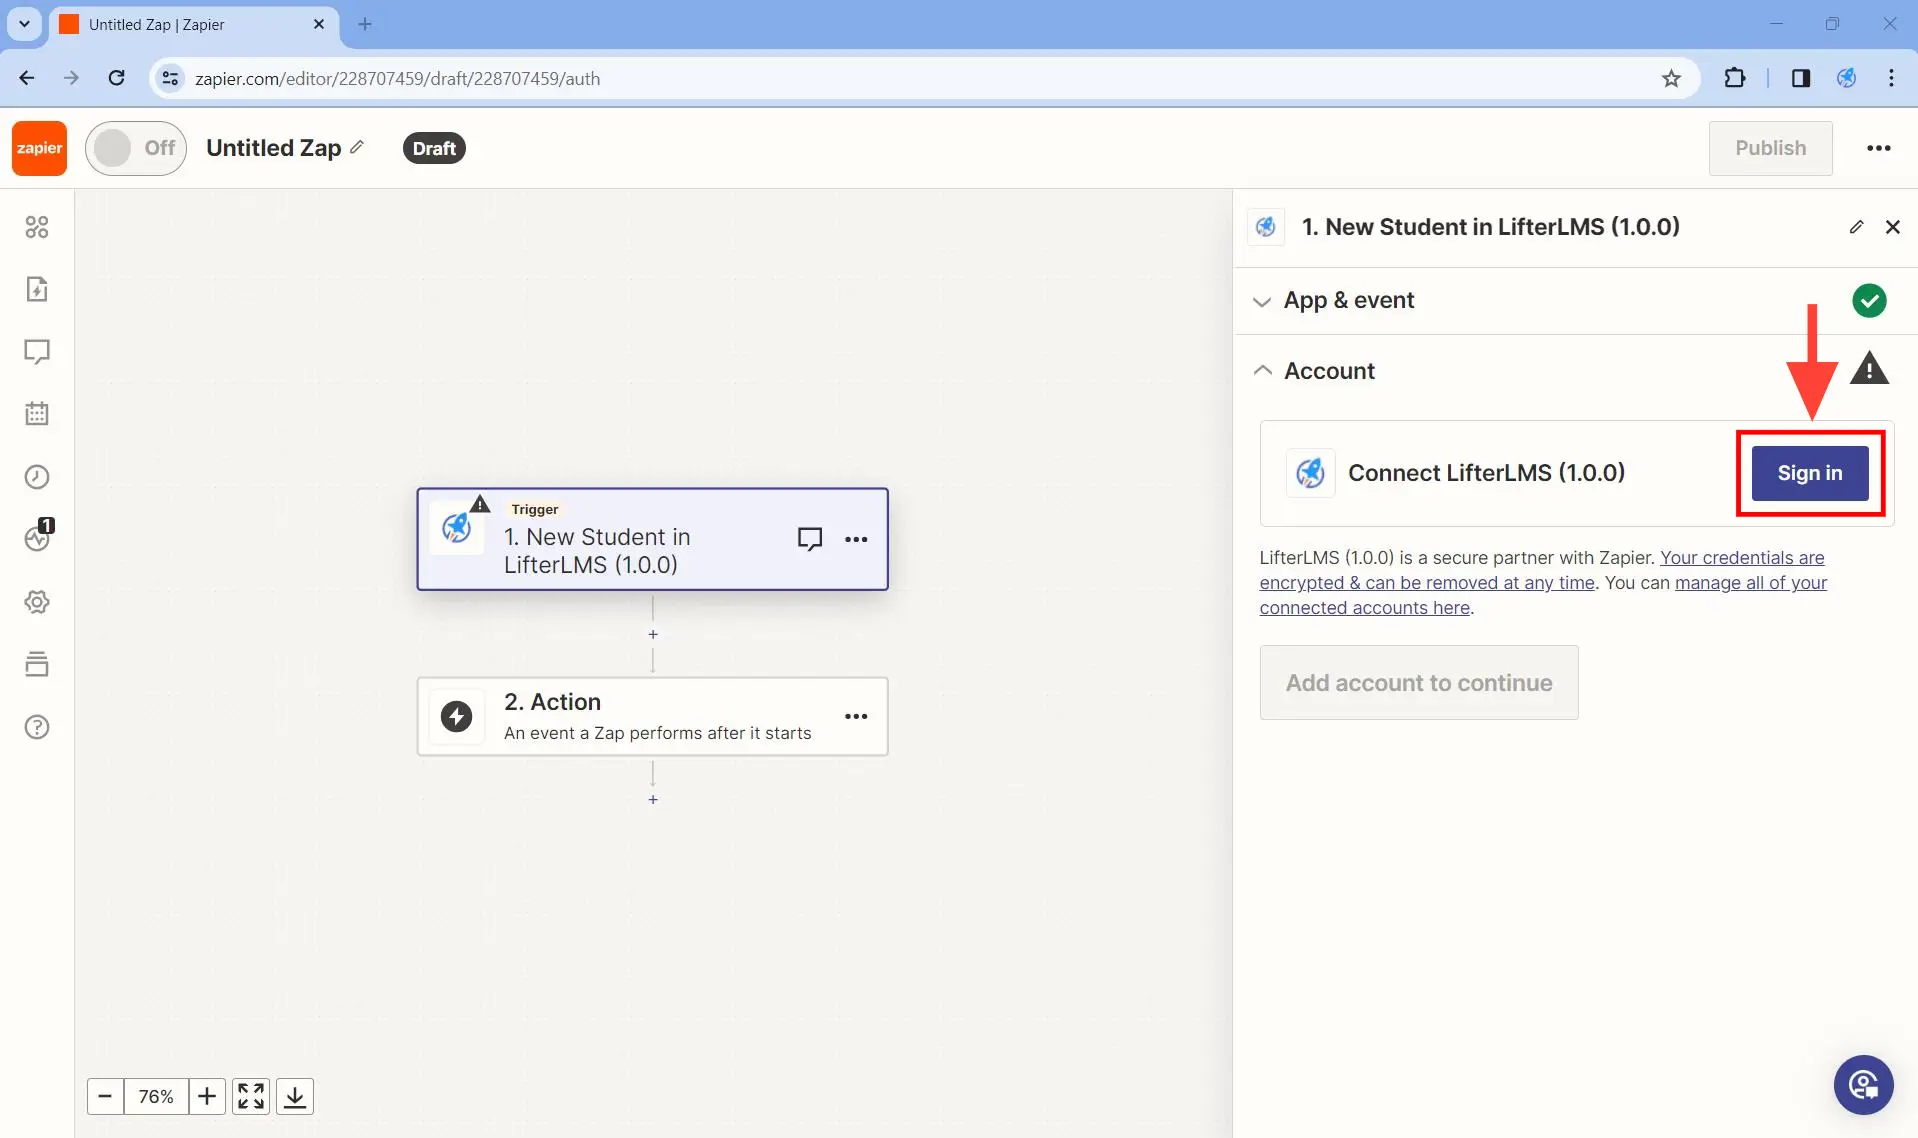This screenshot has height=1138, width=1918.
Task: Toggle the browser side panel icon
Action: click(x=1801, y=78)
